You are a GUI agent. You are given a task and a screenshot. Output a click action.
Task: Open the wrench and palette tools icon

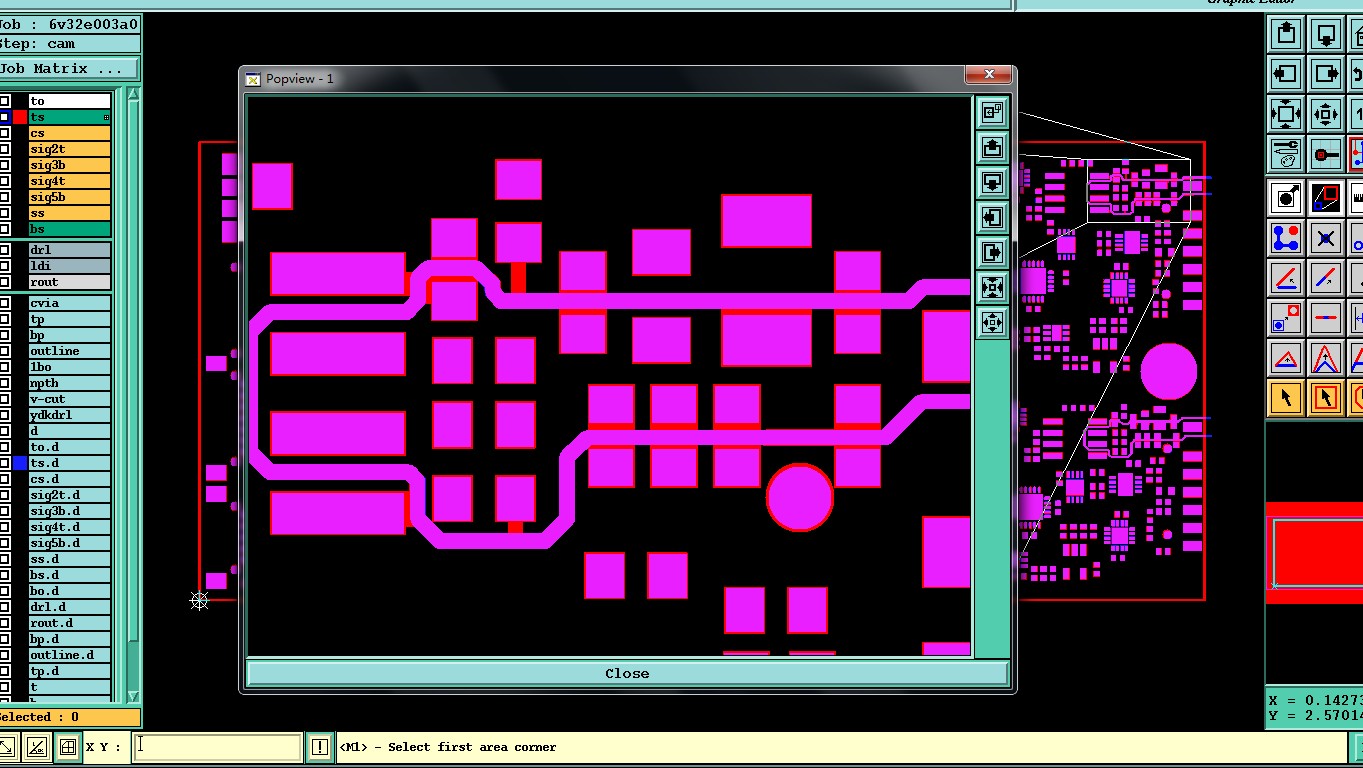coord(1286,154)
